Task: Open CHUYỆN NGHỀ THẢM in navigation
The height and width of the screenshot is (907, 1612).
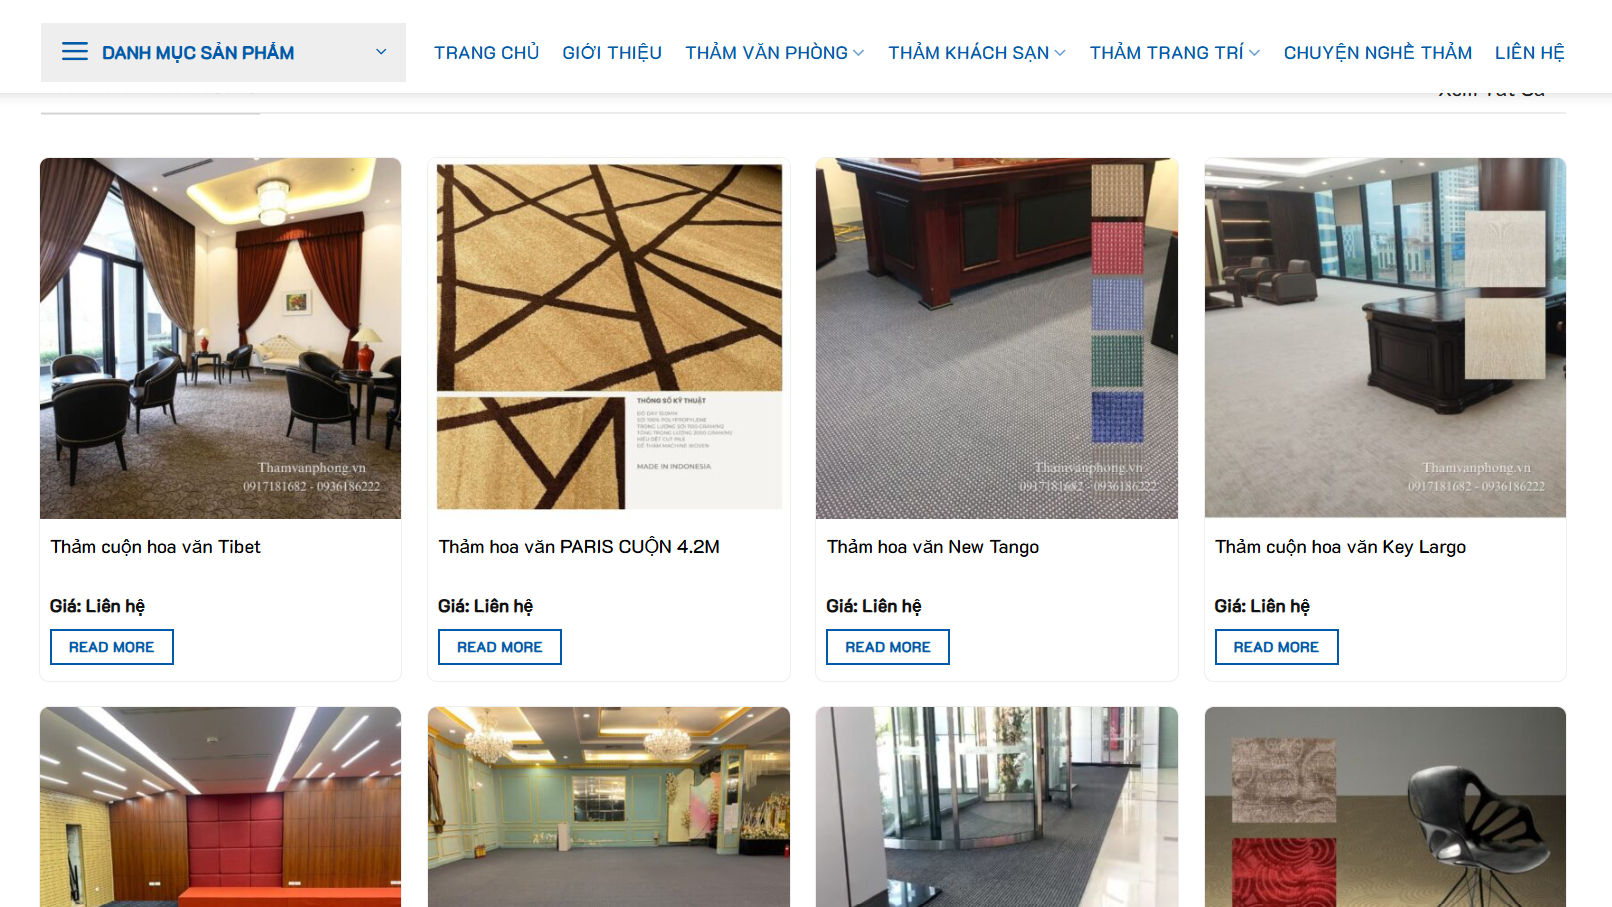Action: (x=1377, y=53)
